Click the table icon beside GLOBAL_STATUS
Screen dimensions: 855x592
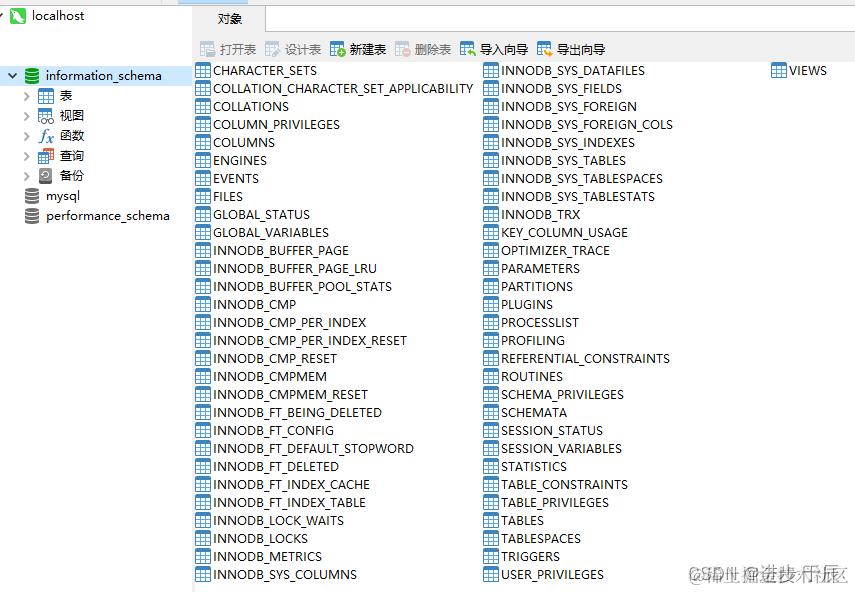coord(203,214)
